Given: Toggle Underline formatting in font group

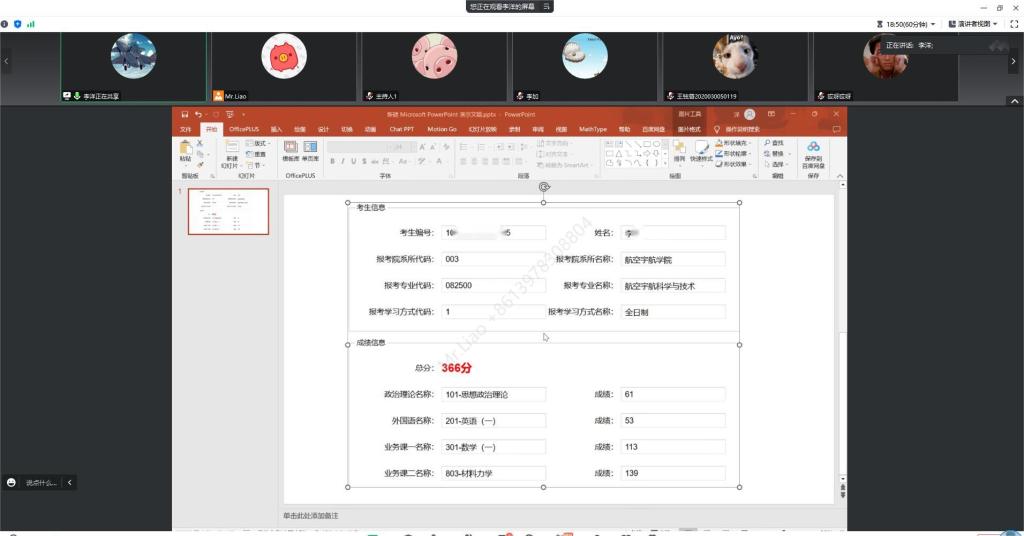Looking at the screenshot, I should point(352,161).
